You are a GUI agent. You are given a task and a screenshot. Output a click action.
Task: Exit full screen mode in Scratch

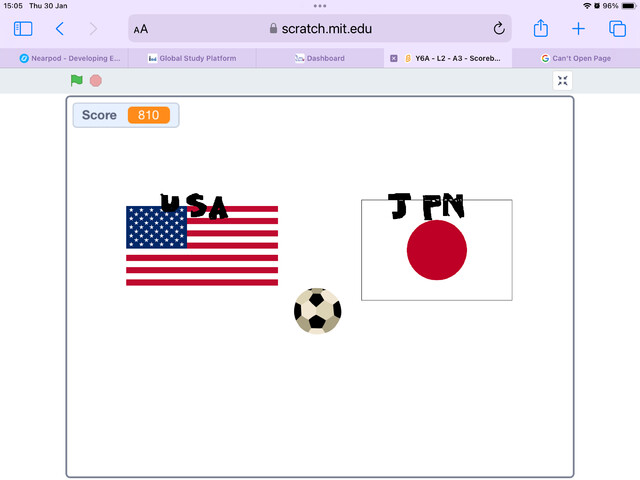pos(562,81)
